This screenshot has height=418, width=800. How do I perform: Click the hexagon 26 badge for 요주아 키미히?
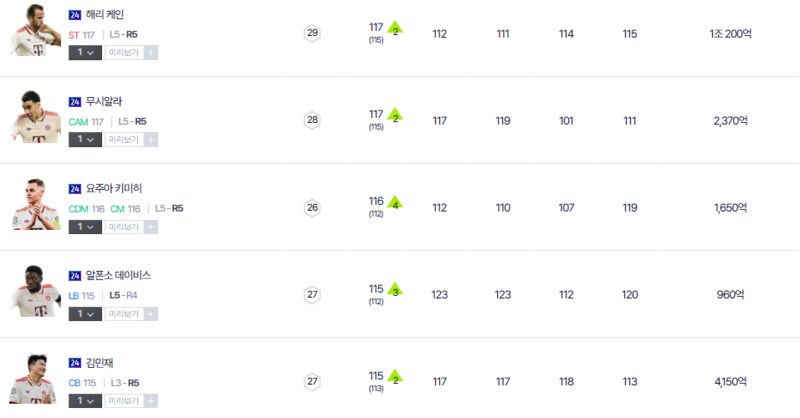(x=312, y=208)
